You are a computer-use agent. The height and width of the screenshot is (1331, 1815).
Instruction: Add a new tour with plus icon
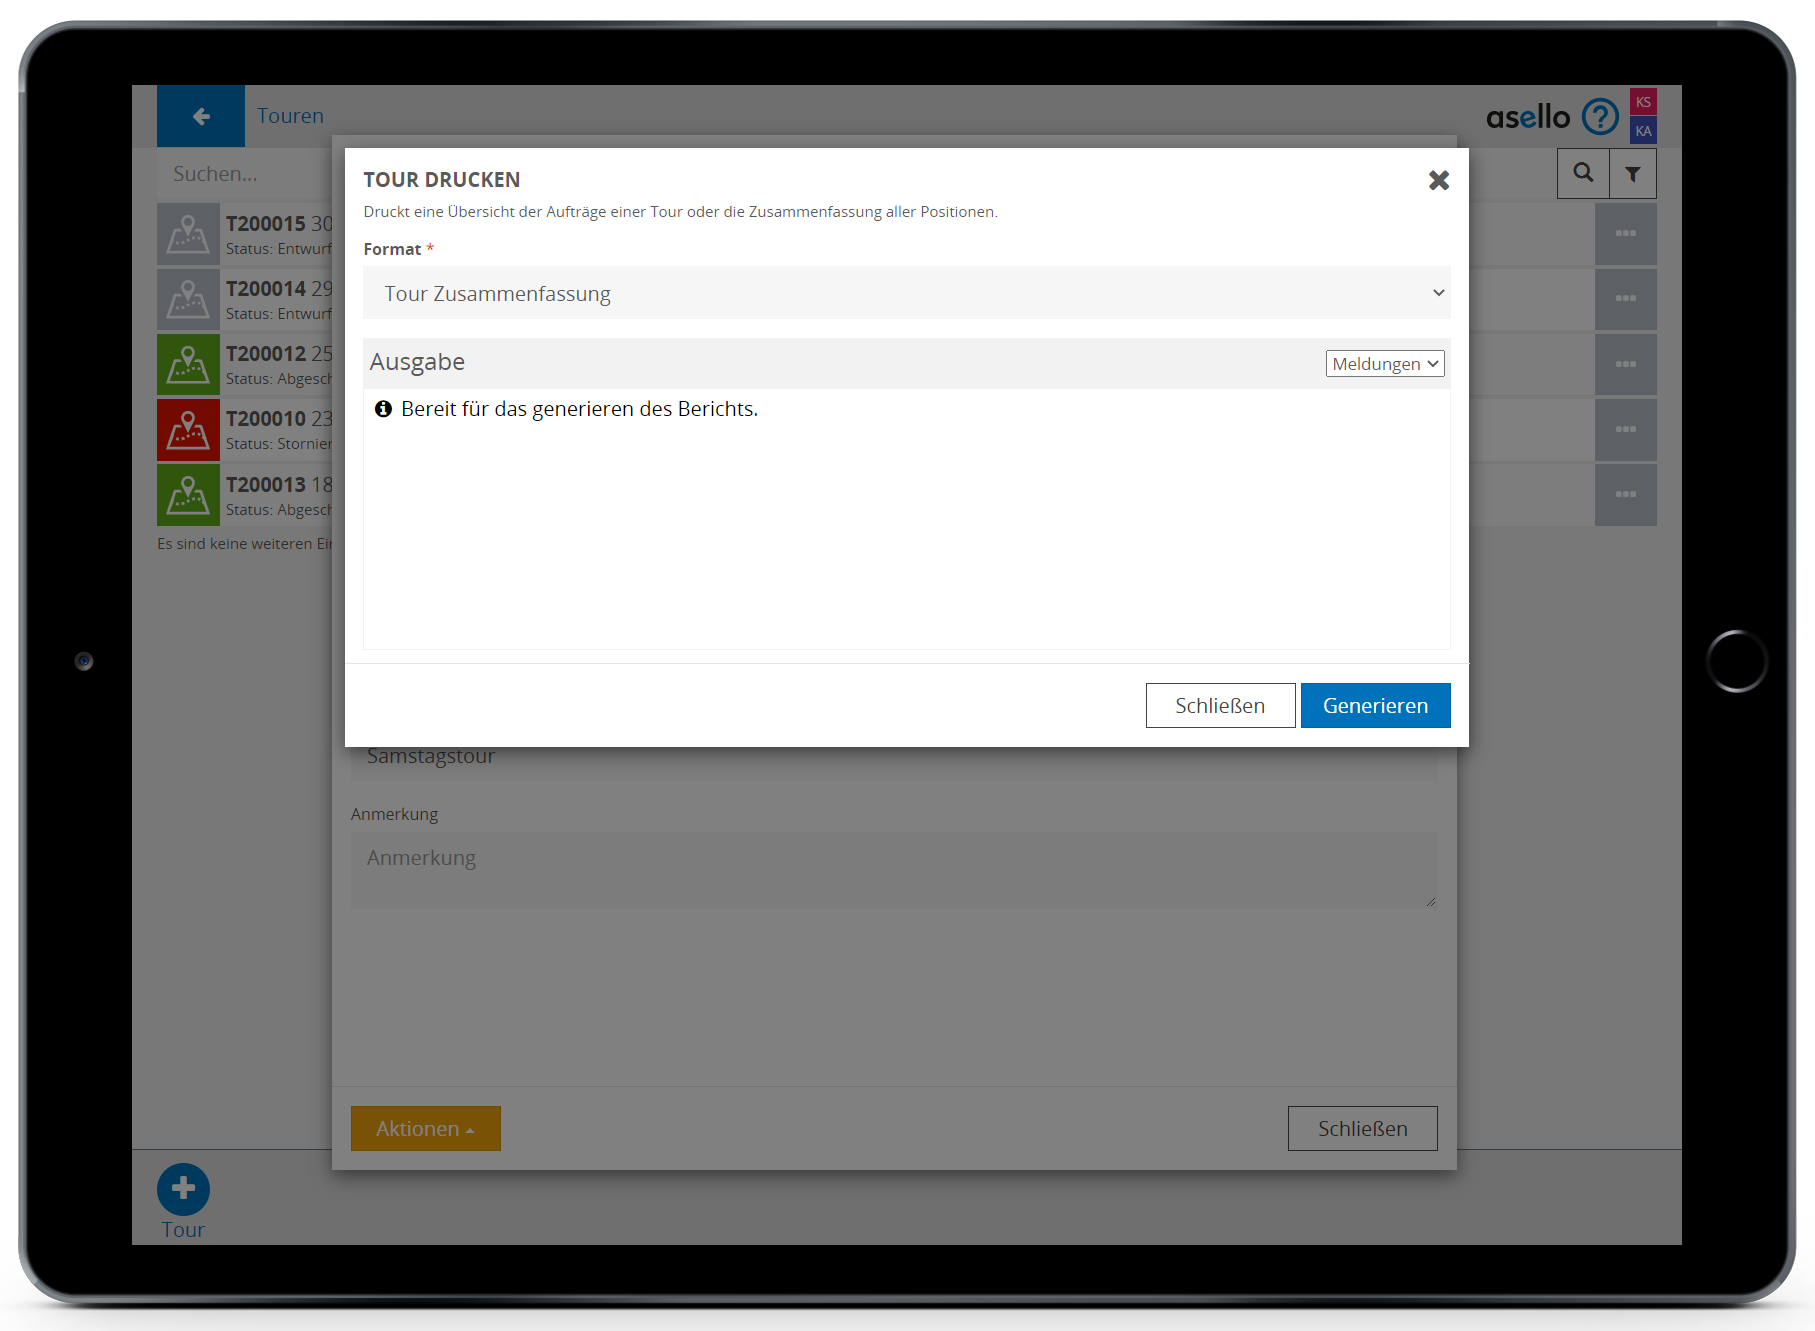pos(183,1188)
